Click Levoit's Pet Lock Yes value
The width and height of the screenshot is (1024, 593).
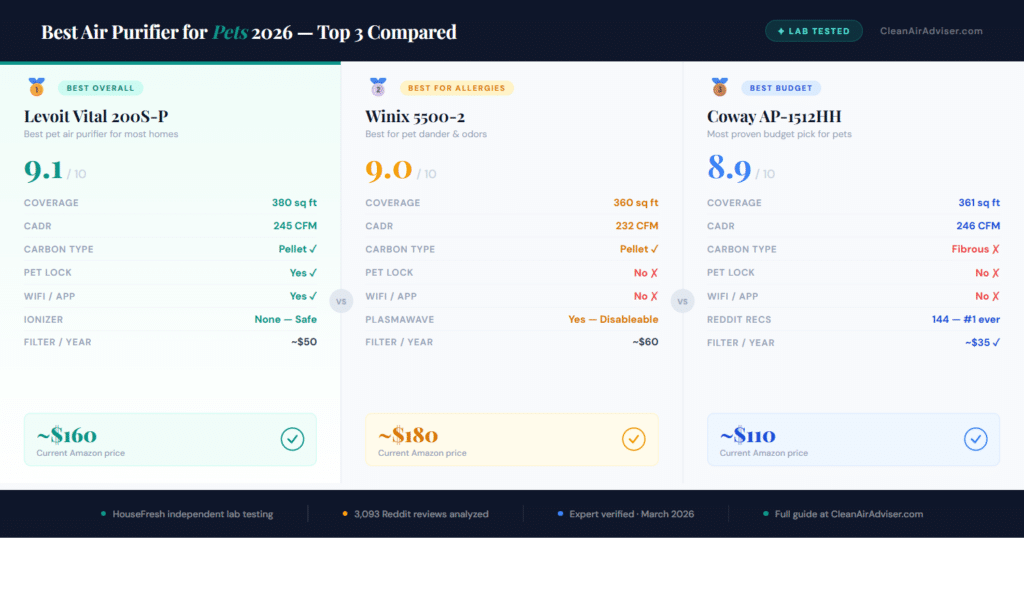(x=303, y=273)
